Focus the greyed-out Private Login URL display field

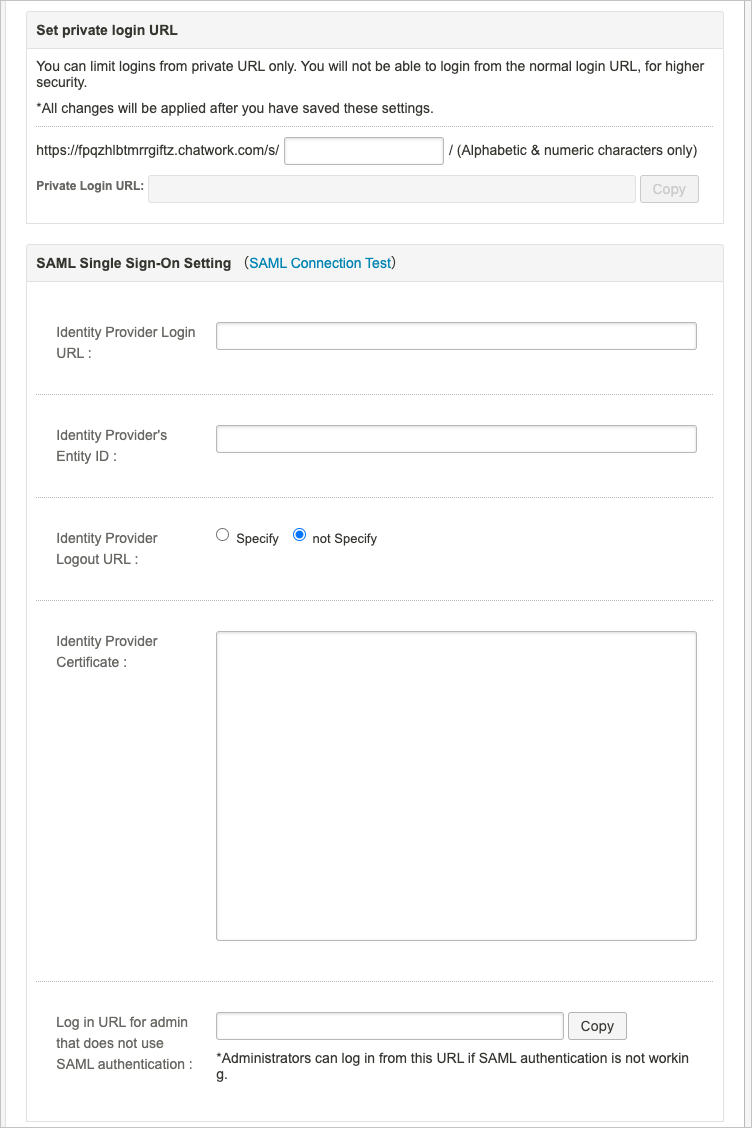click(390, 188)
